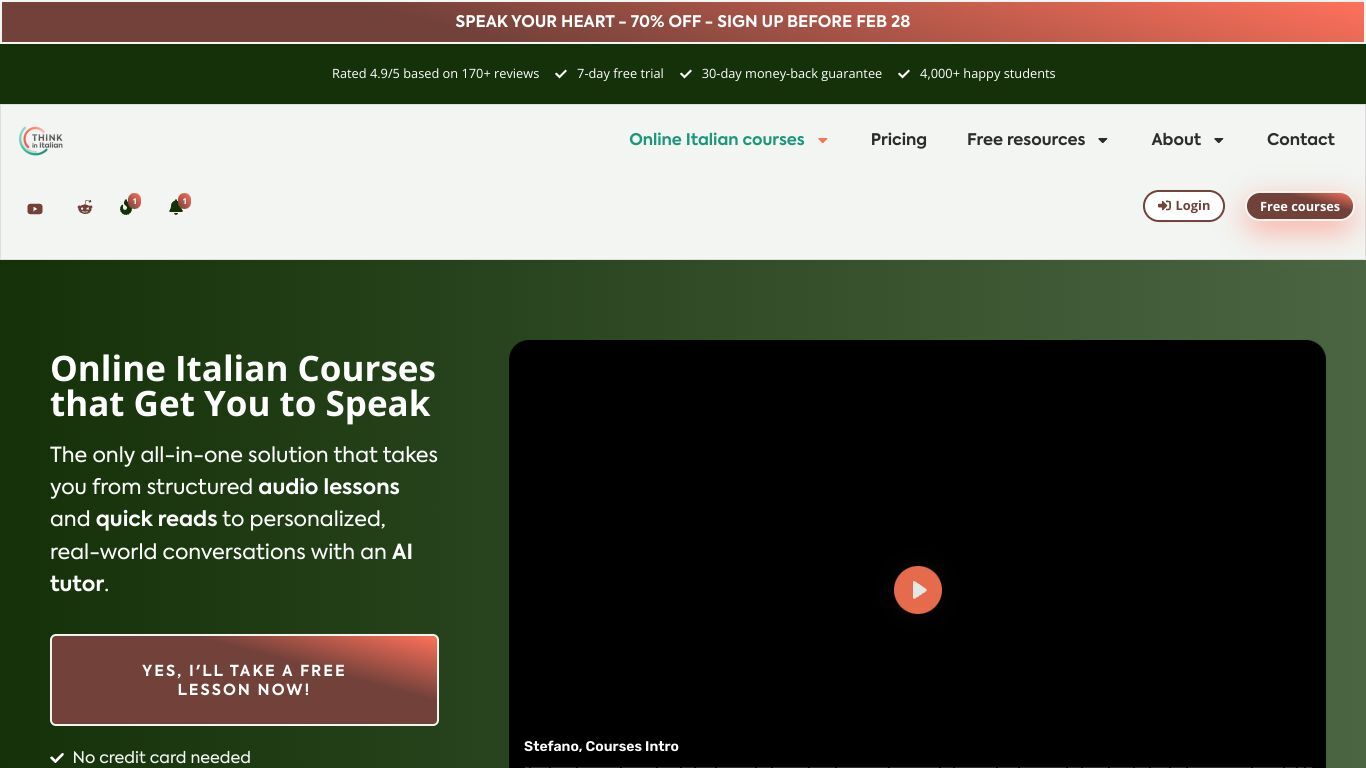
Task: Open the Pricing menu item
Action: 899,139
